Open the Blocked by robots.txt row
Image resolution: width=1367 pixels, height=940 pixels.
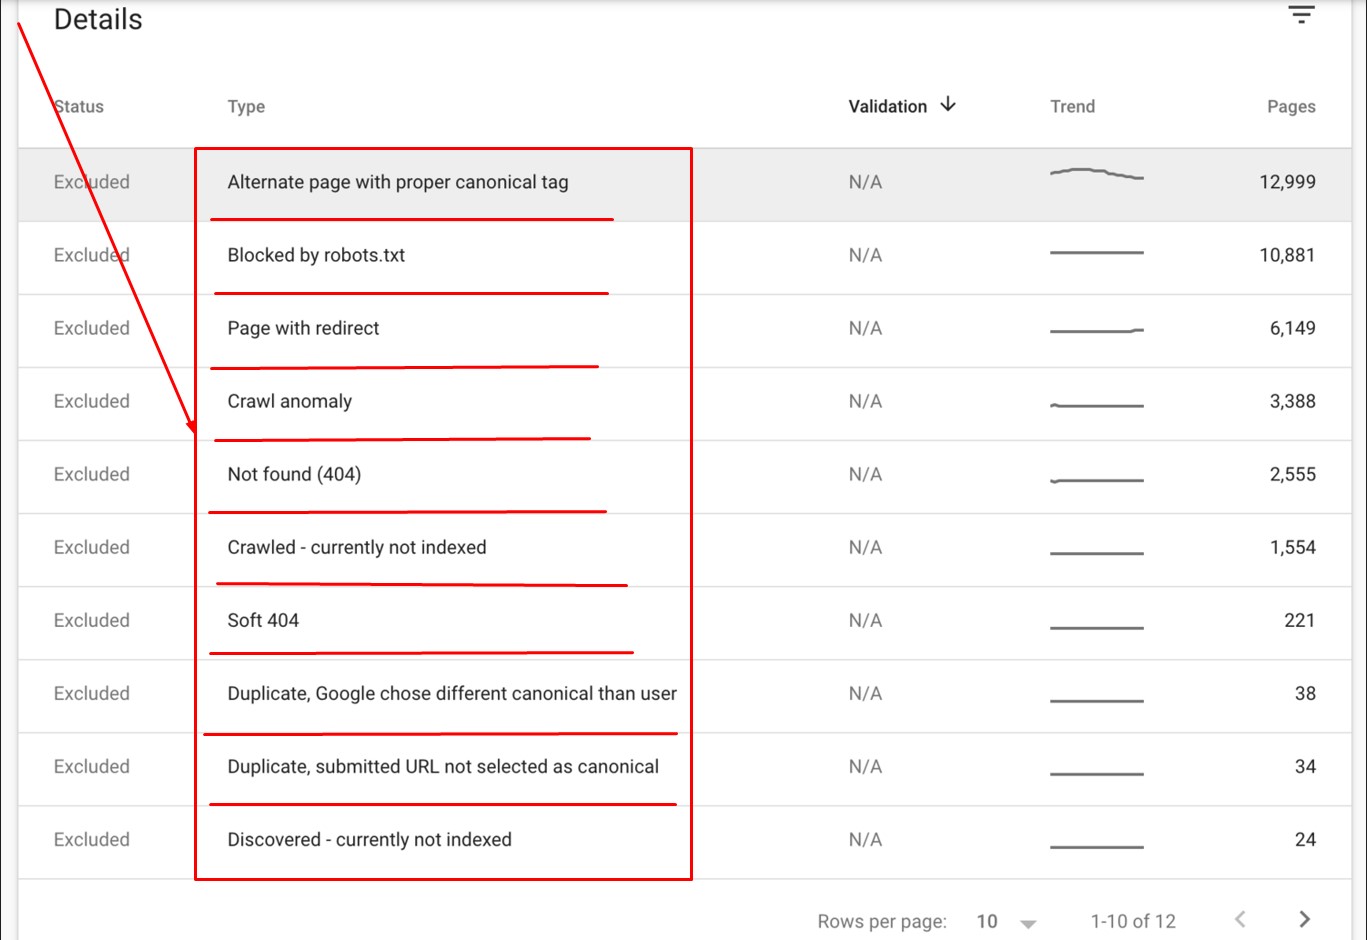tap(316, 255)
